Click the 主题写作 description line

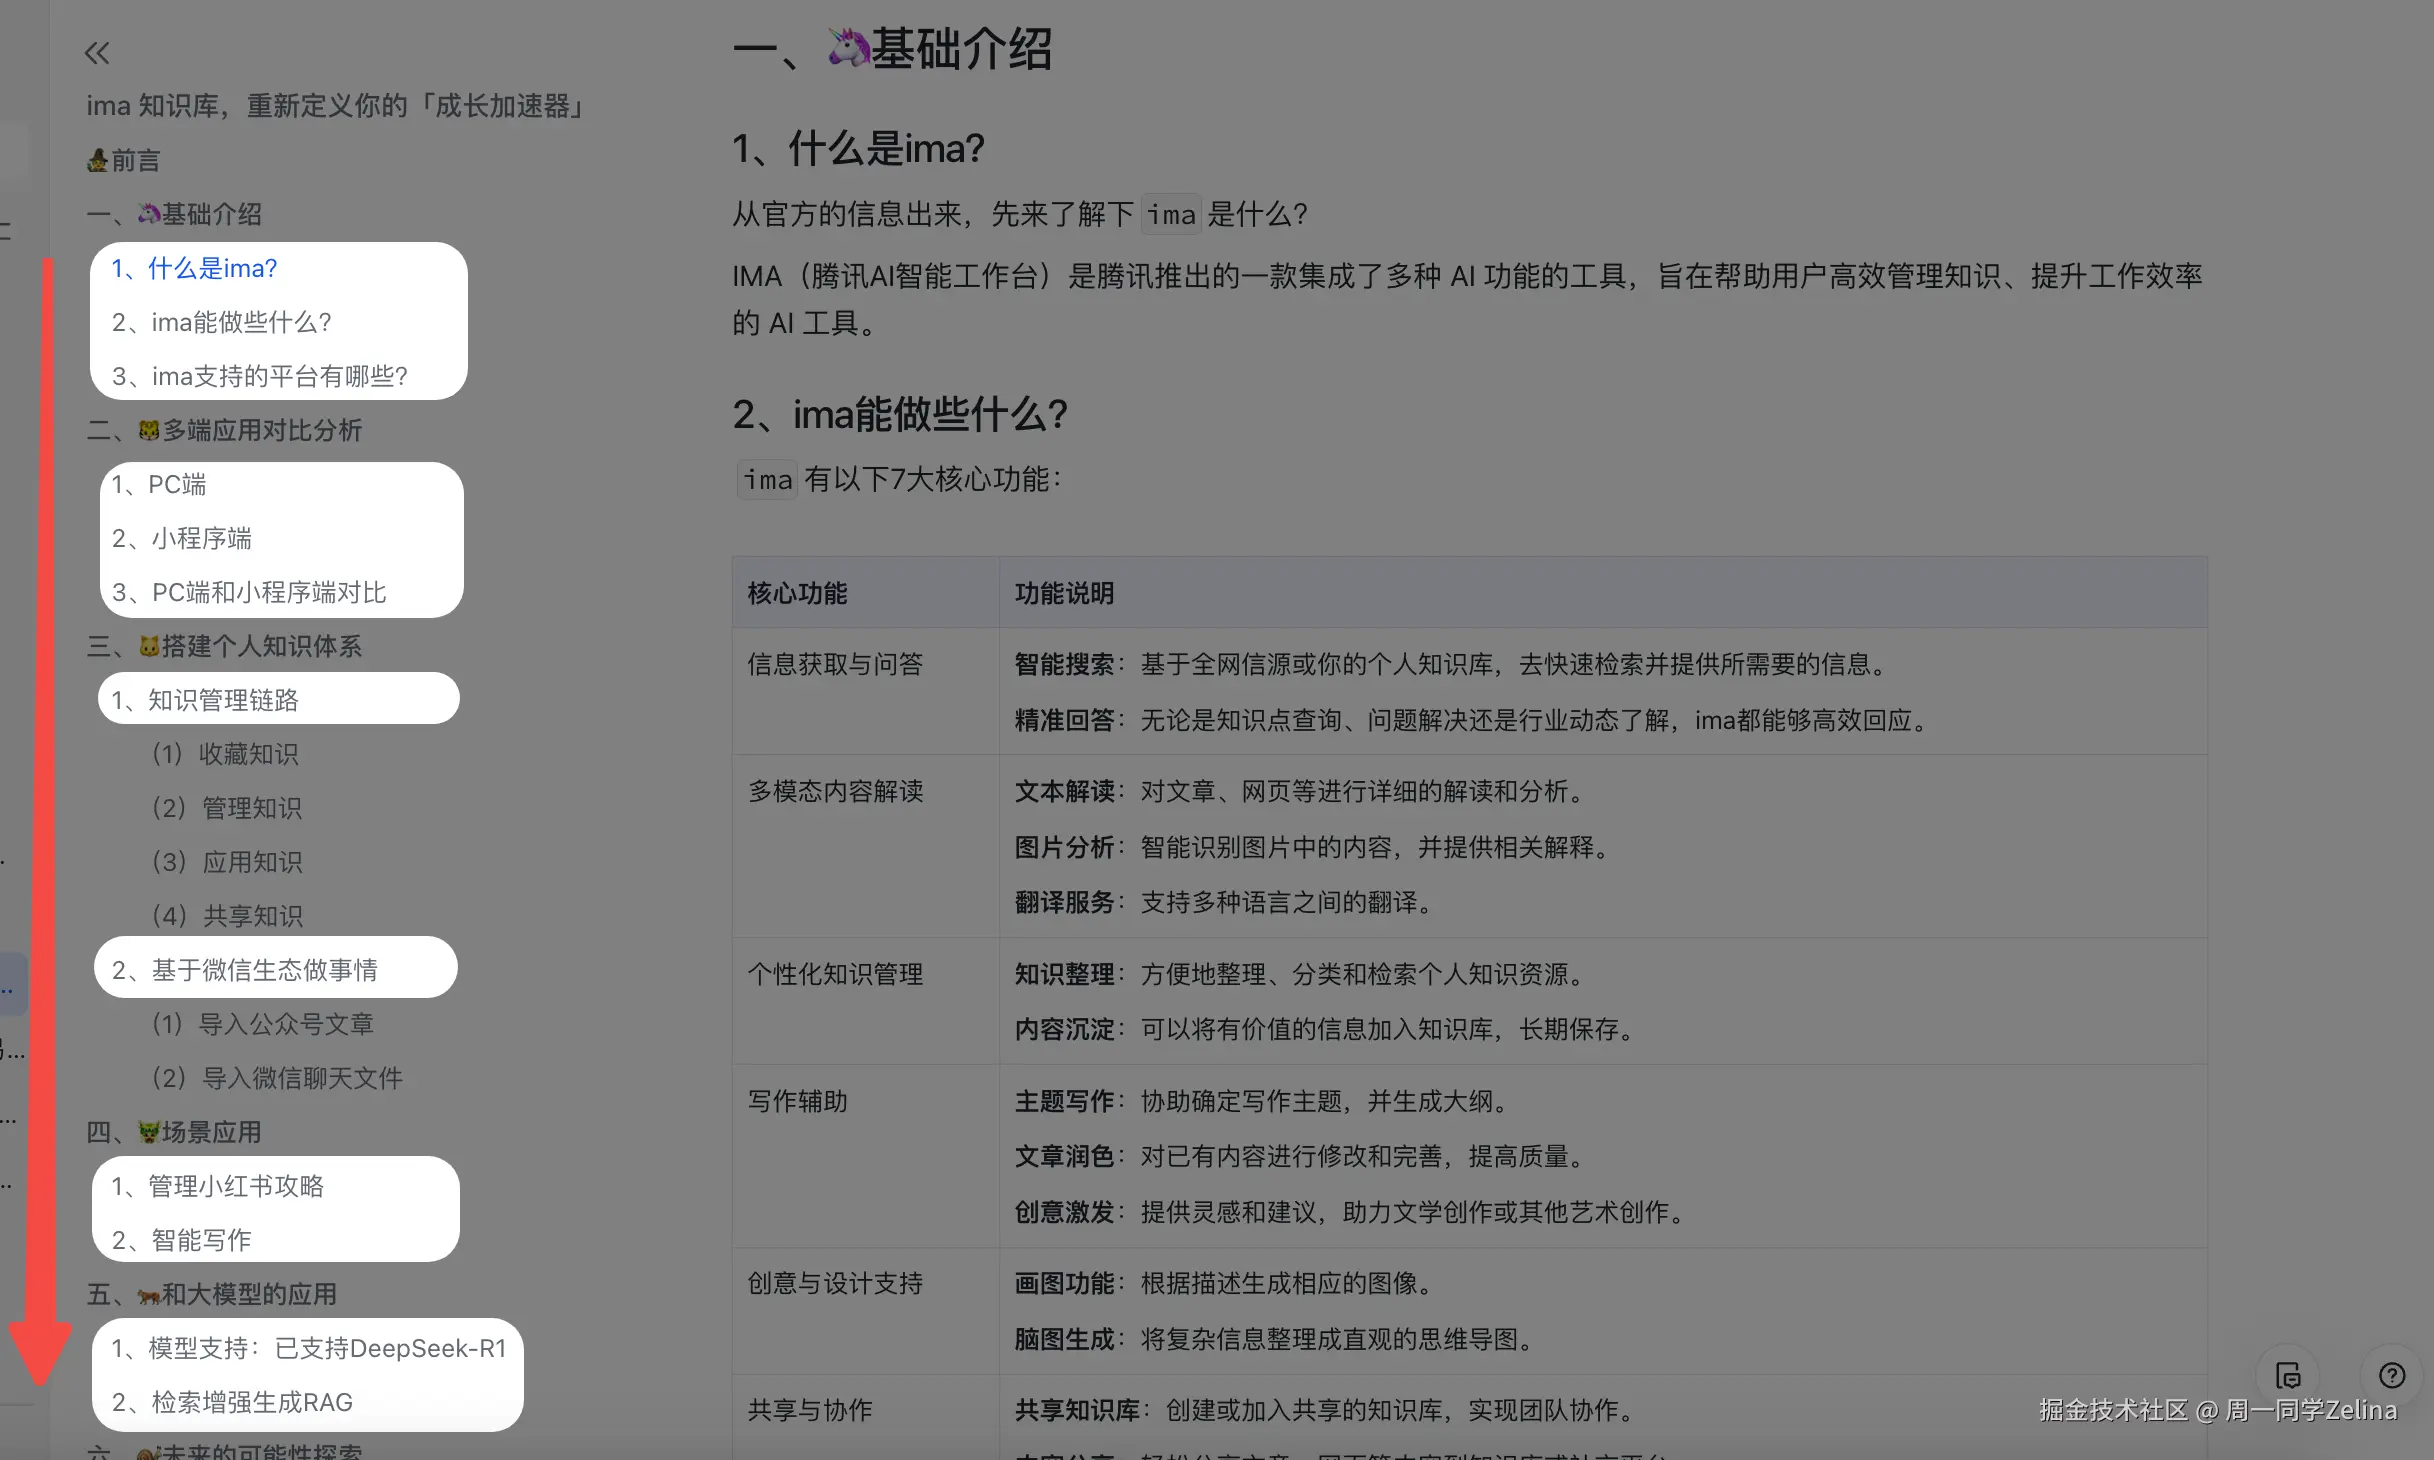click(1261, 1101)
